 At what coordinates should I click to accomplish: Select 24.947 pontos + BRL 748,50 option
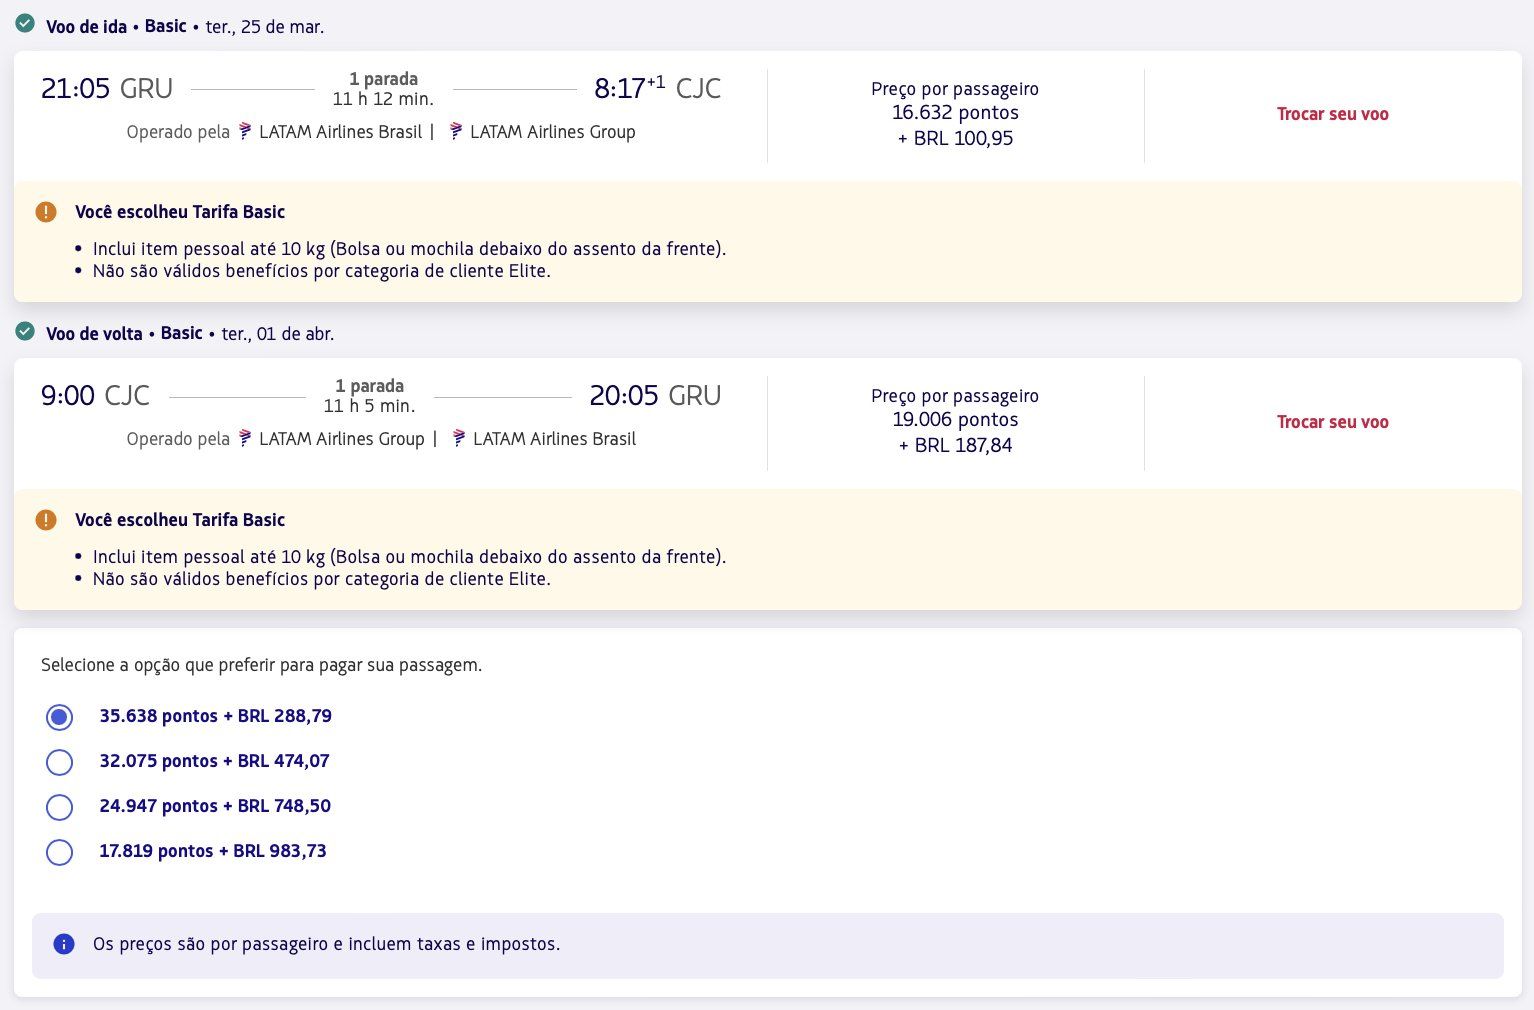tap(60, 807)
